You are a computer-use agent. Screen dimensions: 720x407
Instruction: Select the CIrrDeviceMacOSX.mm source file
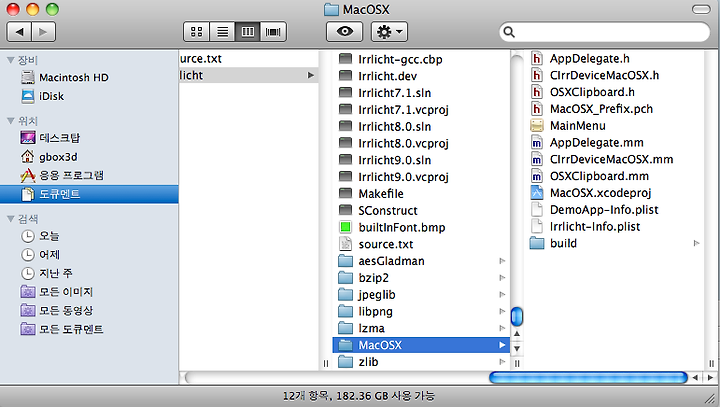614,159
